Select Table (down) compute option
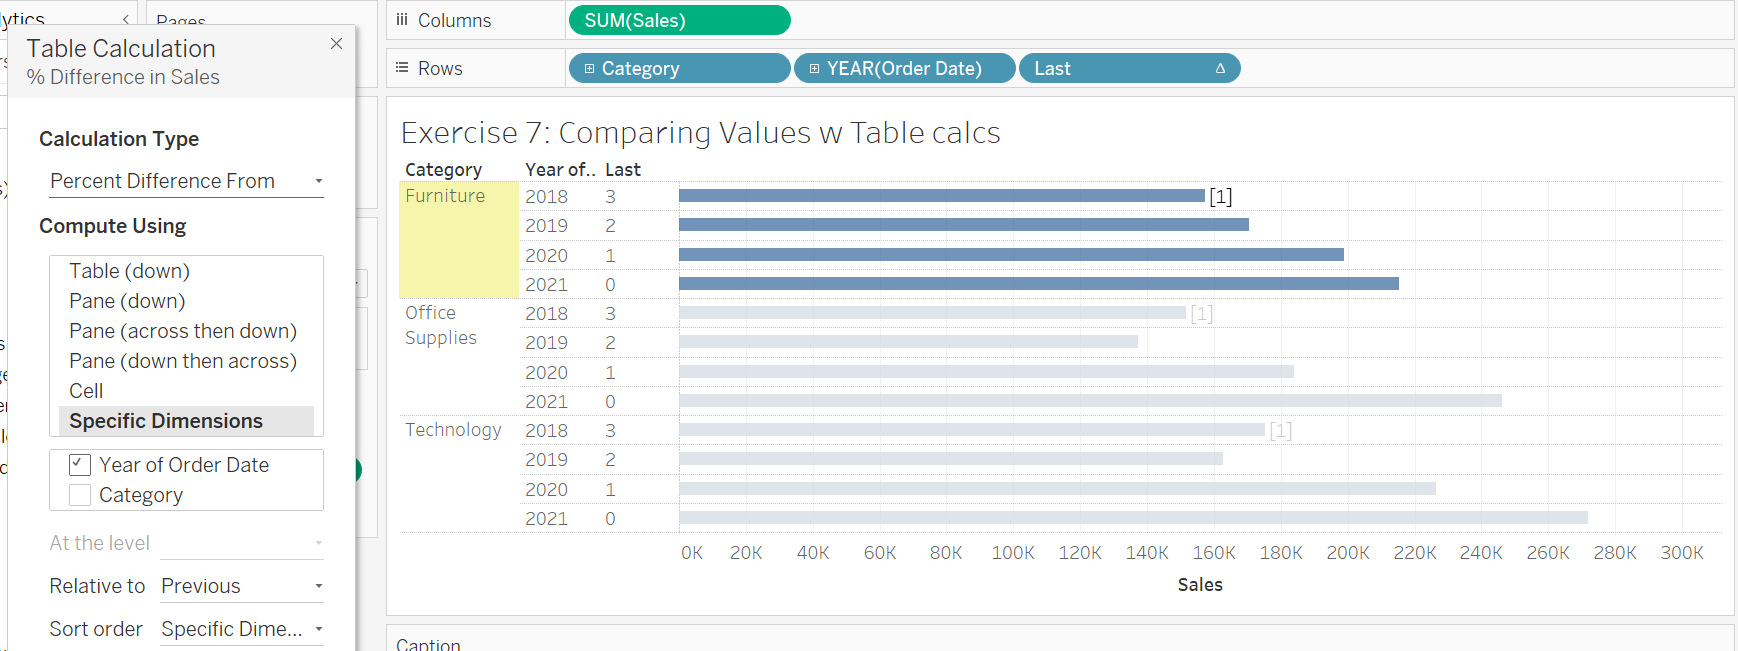 (129, 271)
